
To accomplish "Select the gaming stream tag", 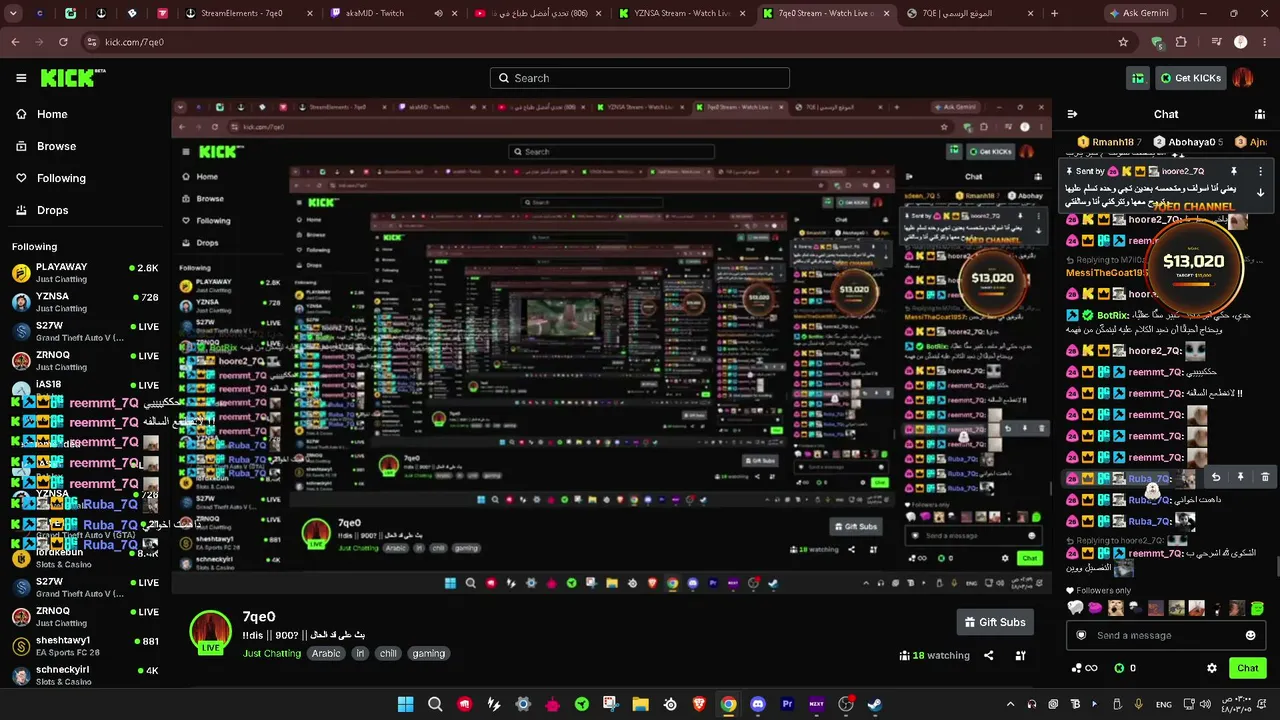I will (428, 654).
